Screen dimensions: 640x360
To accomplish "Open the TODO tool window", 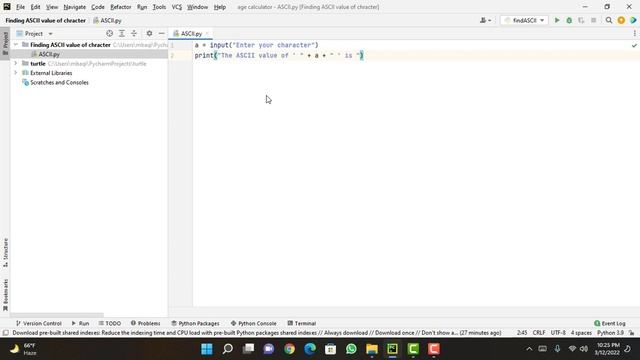I will 109,323.
